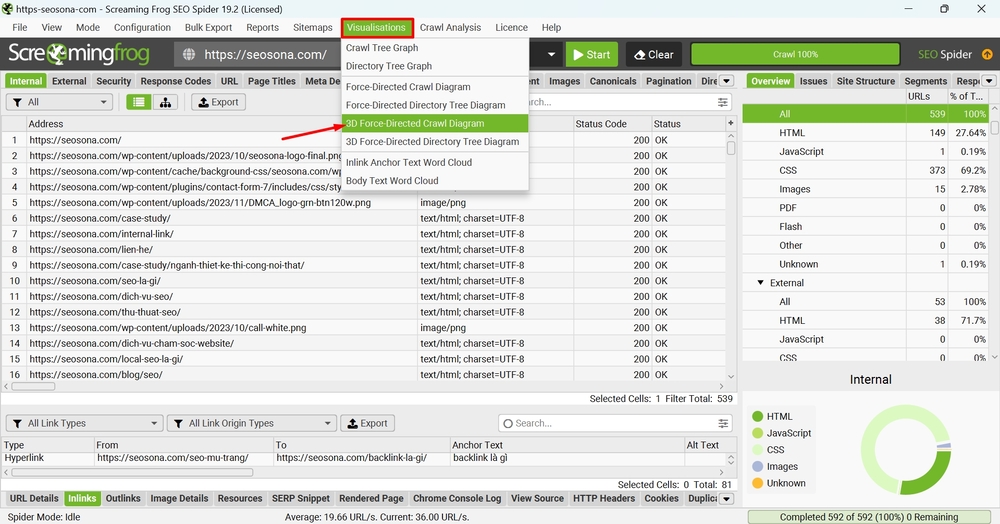This screenshot has height=524, width=1000.
Task: Click the Images legend color swatch
Action: [x=757, y=467]
